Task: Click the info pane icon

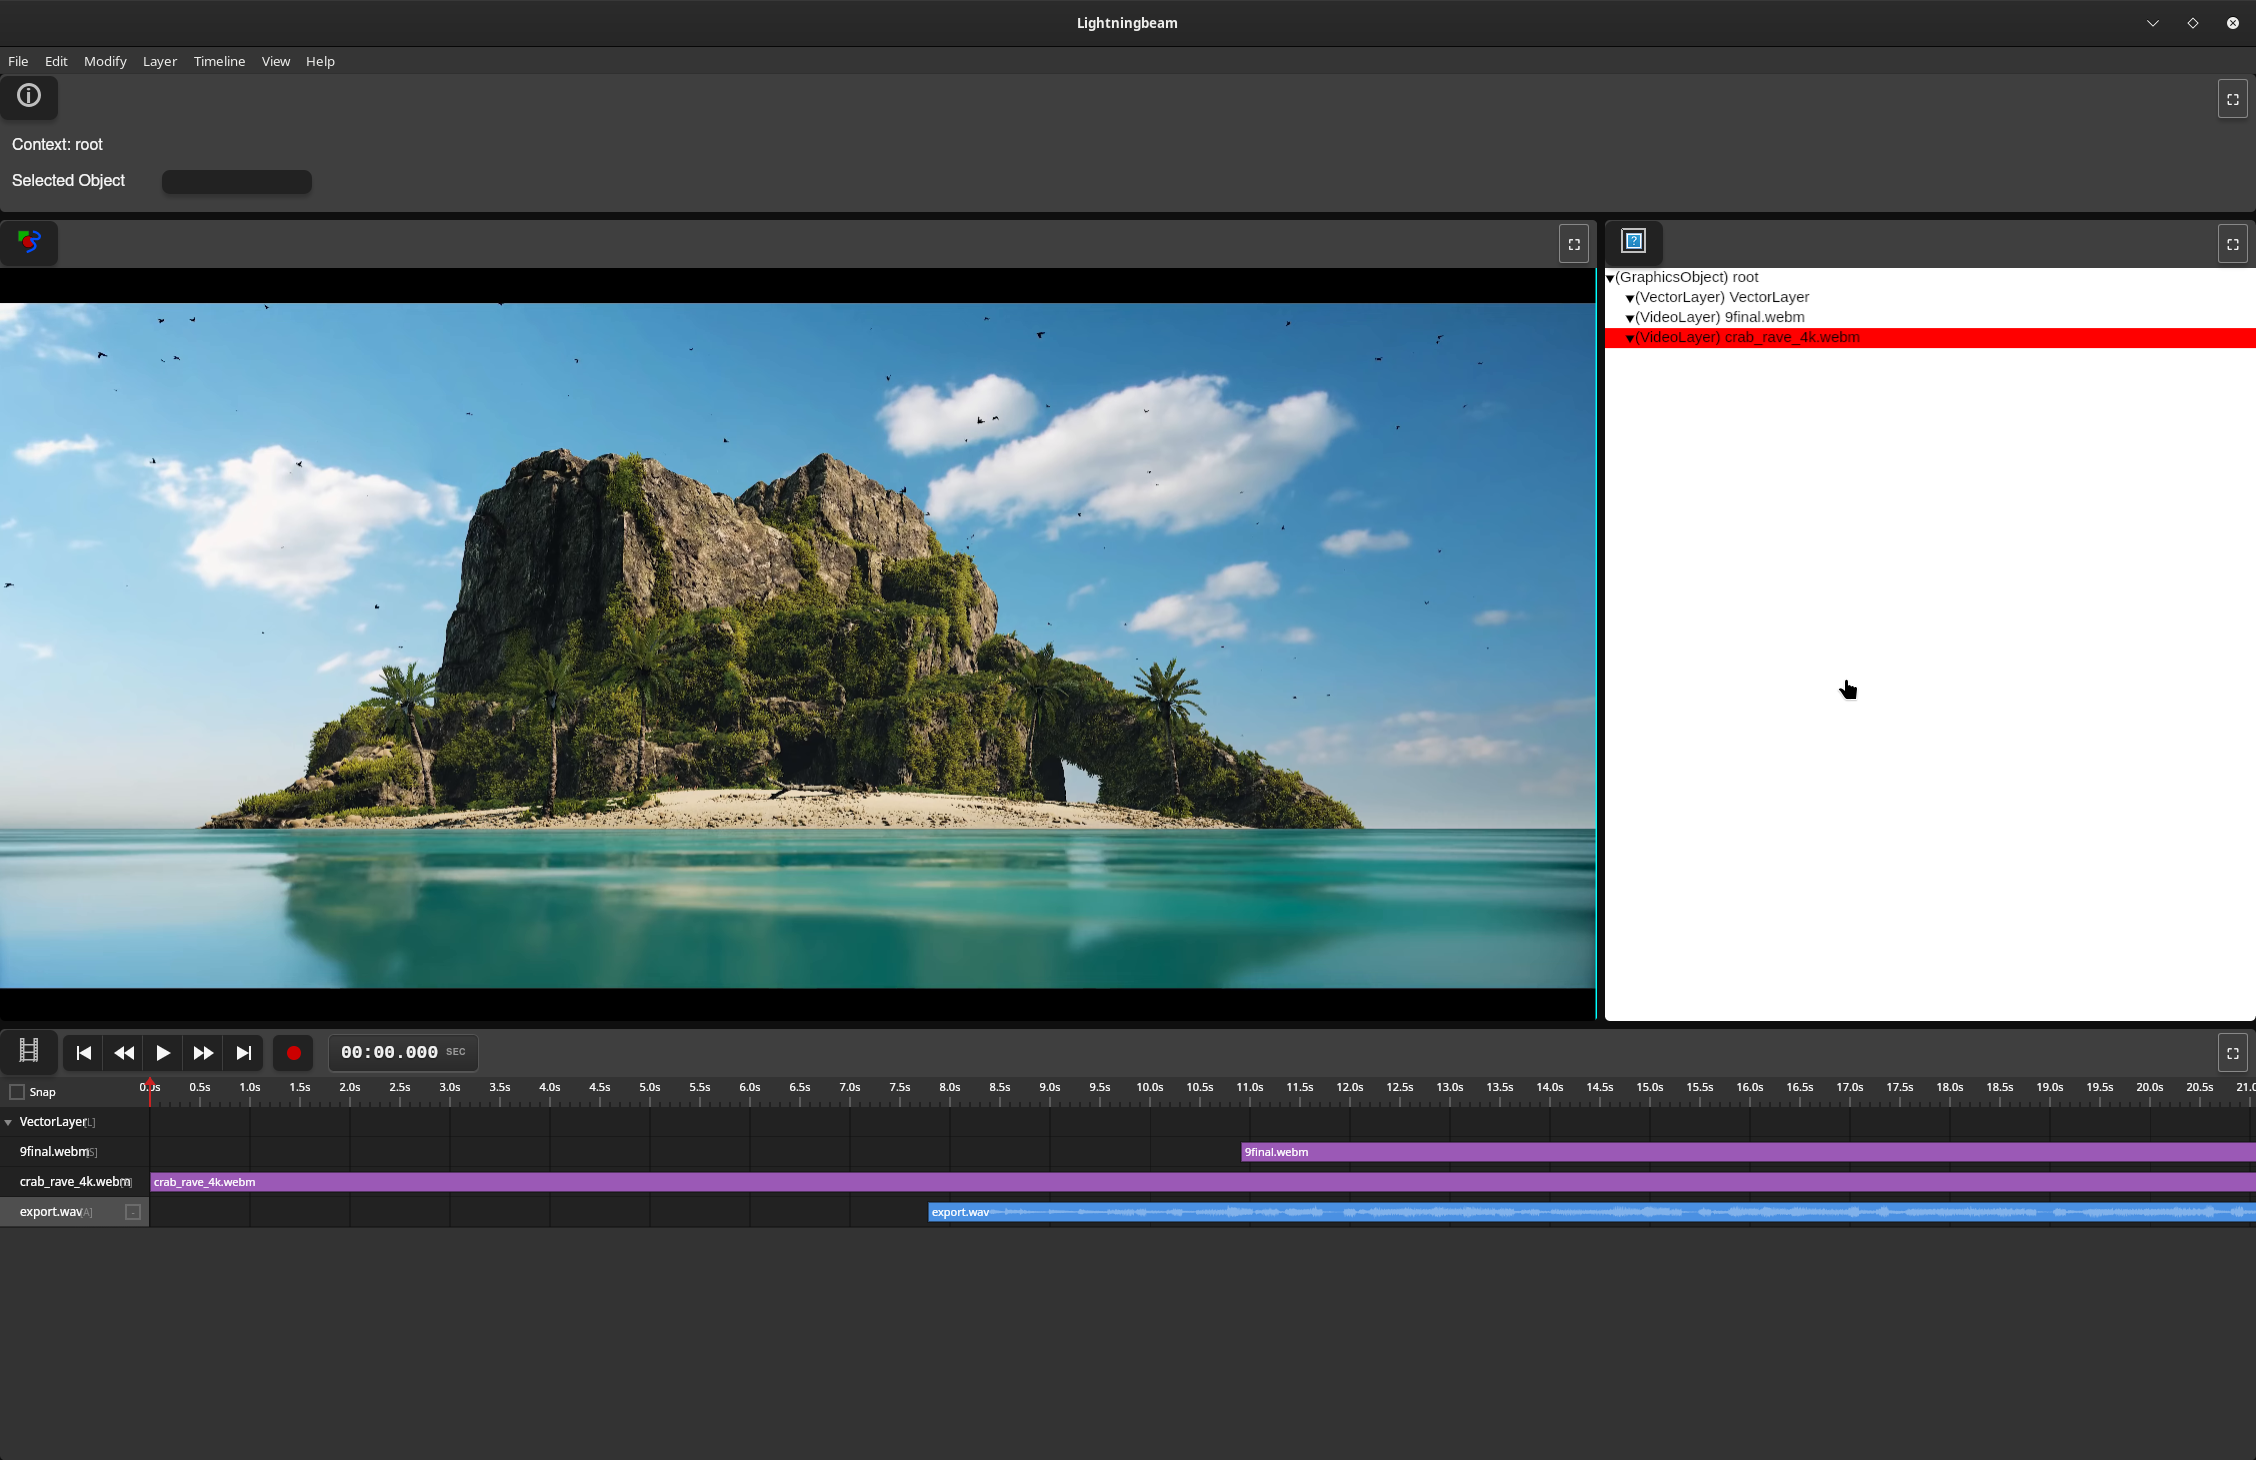Action: [29, 96]
